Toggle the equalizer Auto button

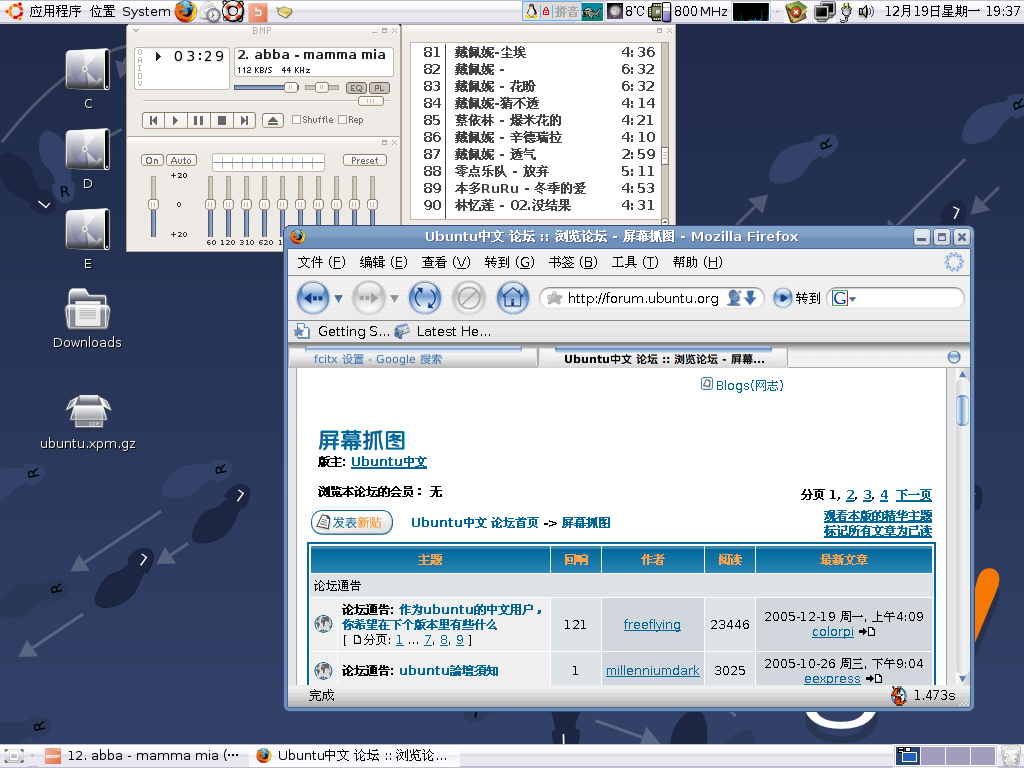coord(181,161)
